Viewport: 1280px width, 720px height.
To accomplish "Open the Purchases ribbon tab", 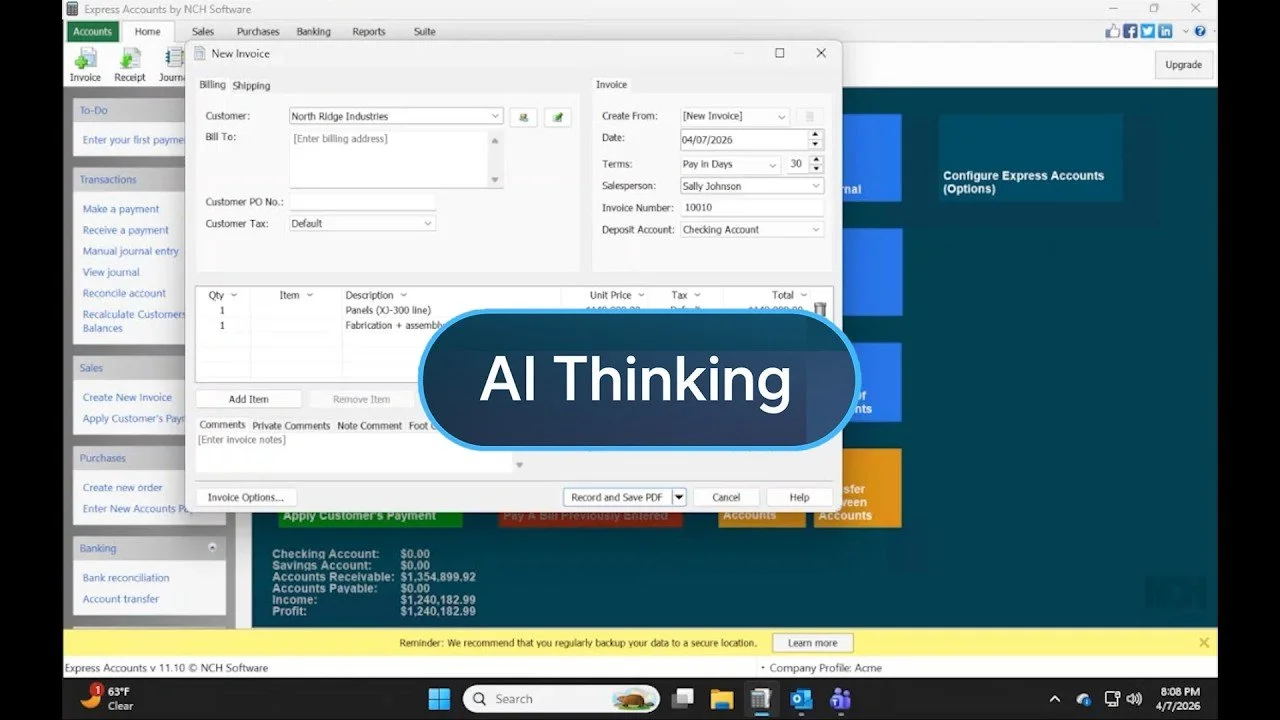I will [x=258, y=32].
